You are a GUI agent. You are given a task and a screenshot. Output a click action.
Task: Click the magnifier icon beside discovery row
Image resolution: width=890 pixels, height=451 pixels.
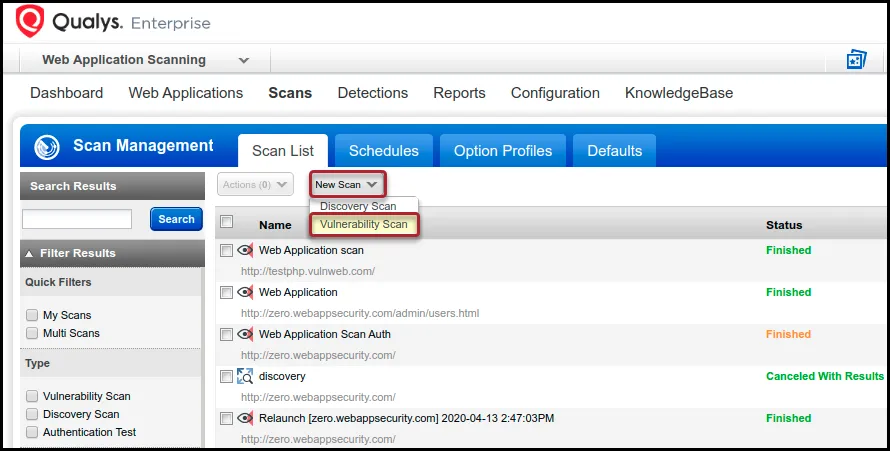click(x=245, y=376)
